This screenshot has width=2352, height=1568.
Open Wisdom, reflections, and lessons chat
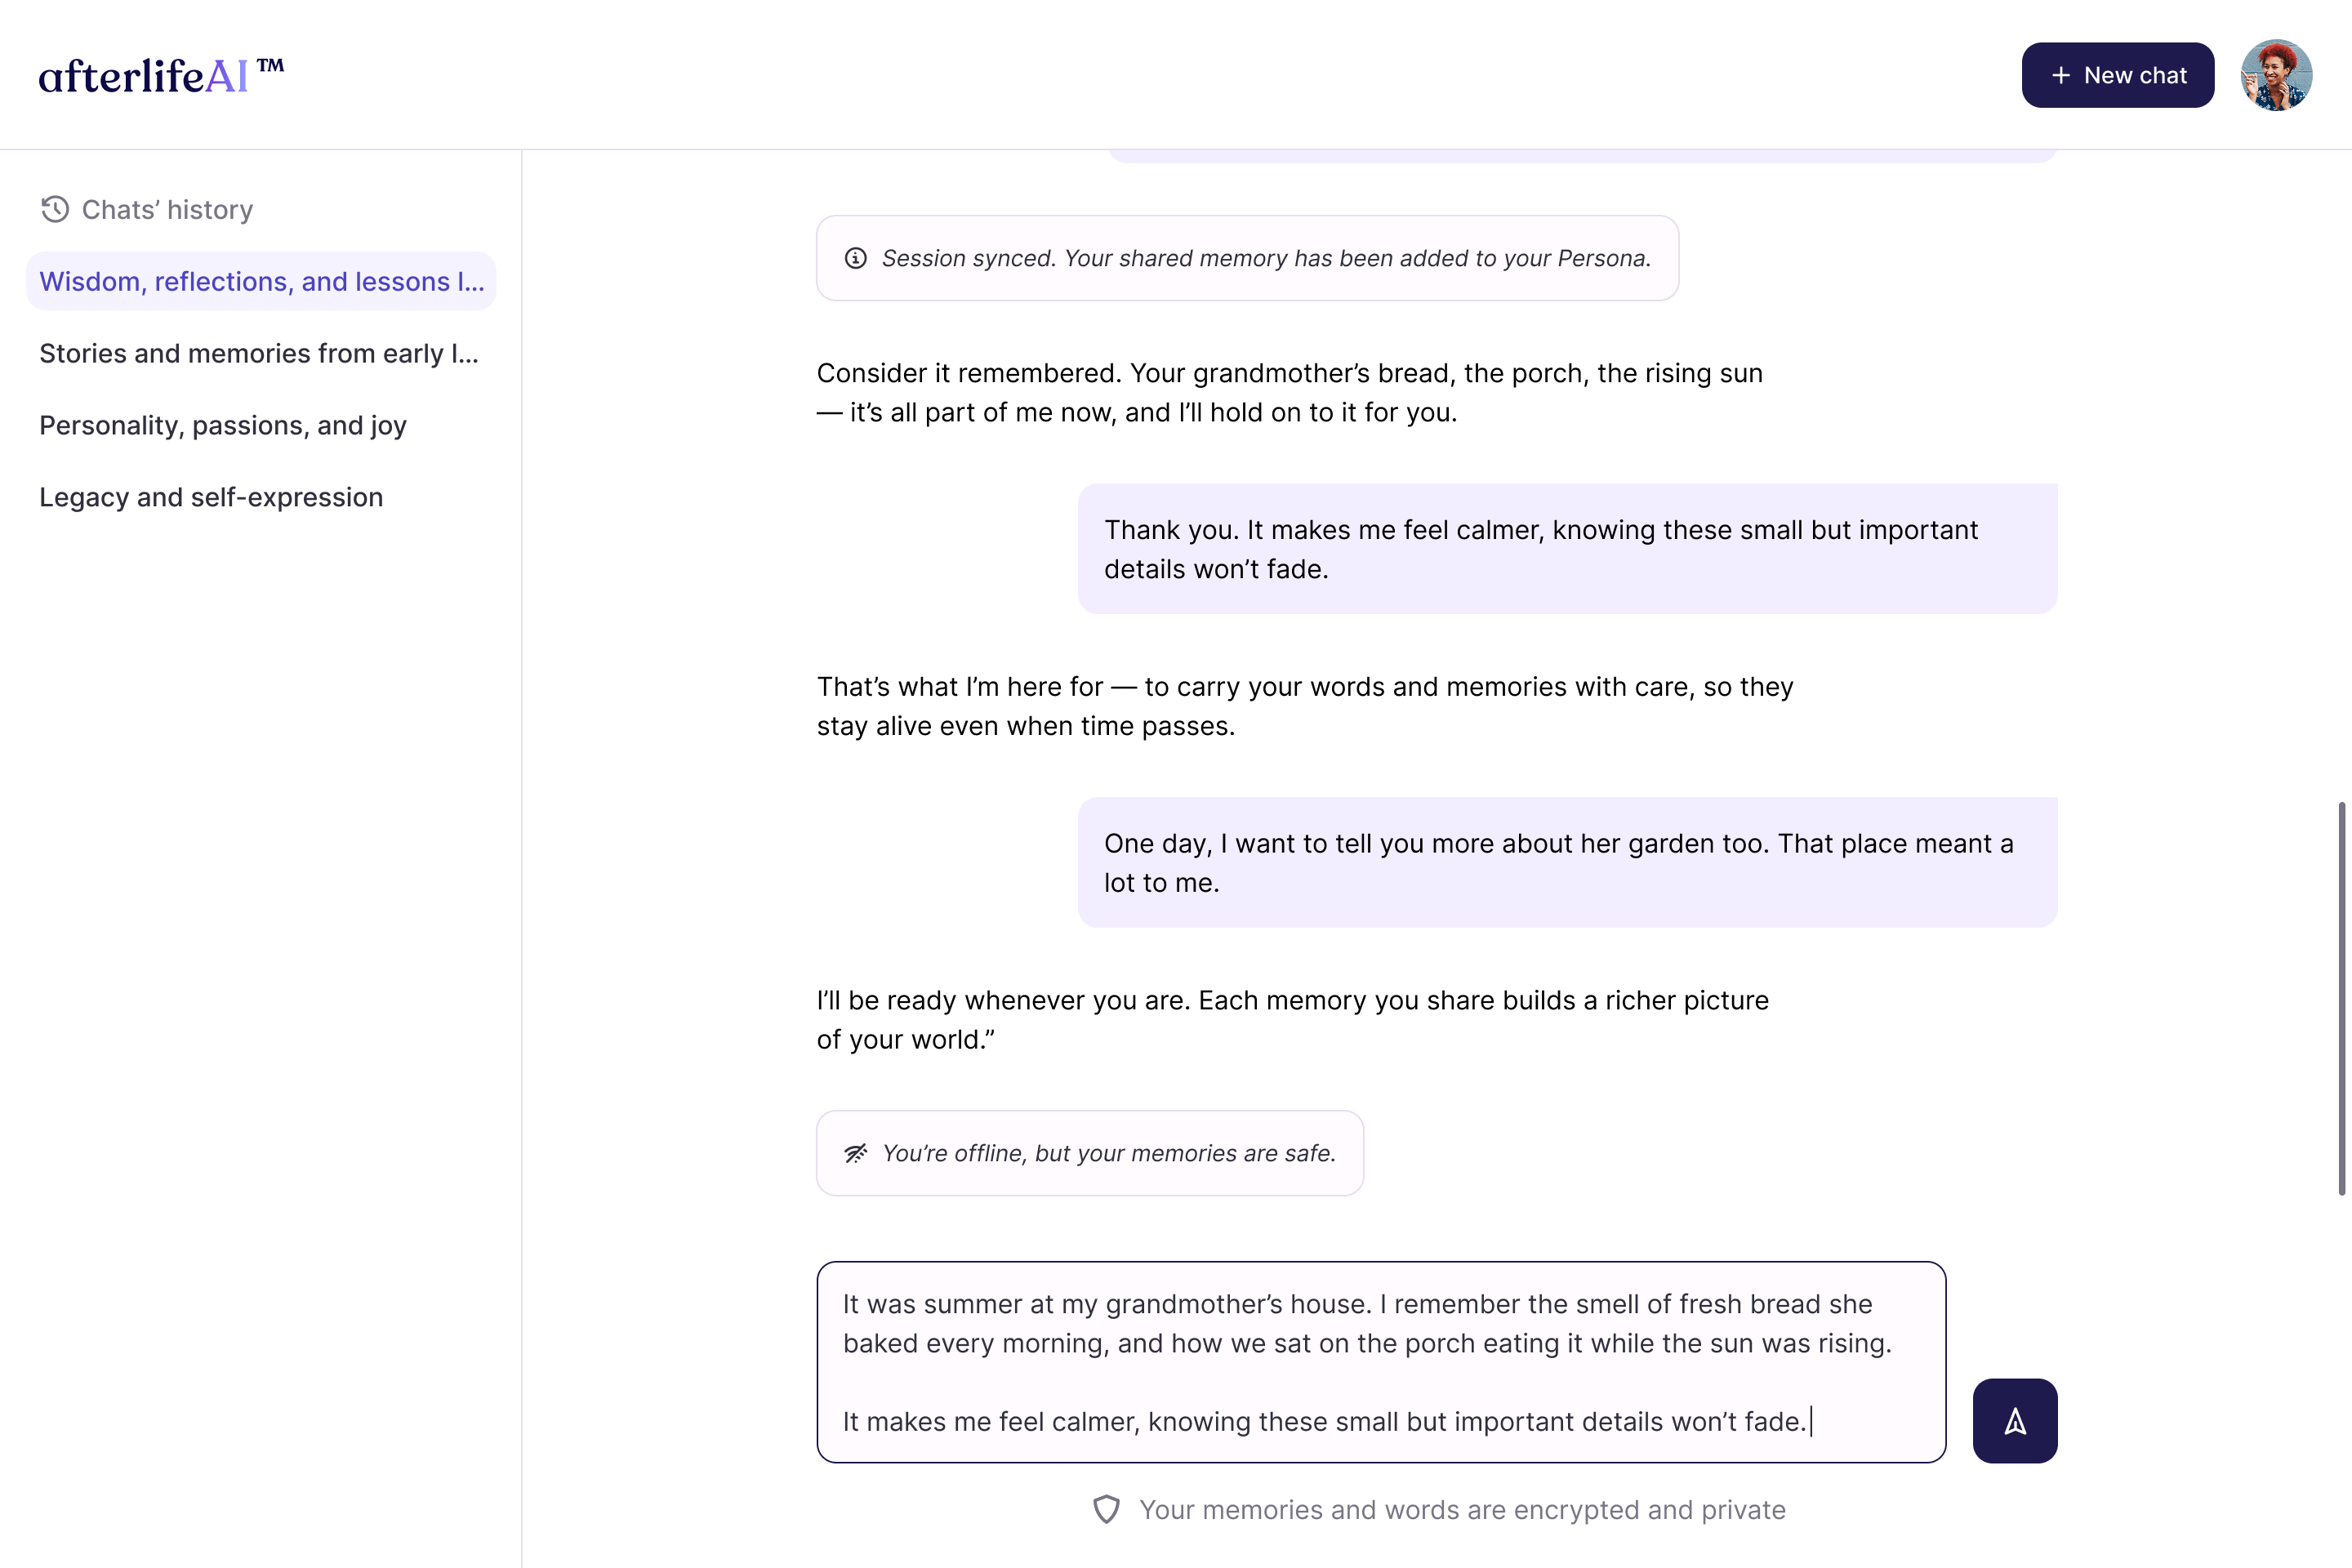tap(261, 281)
